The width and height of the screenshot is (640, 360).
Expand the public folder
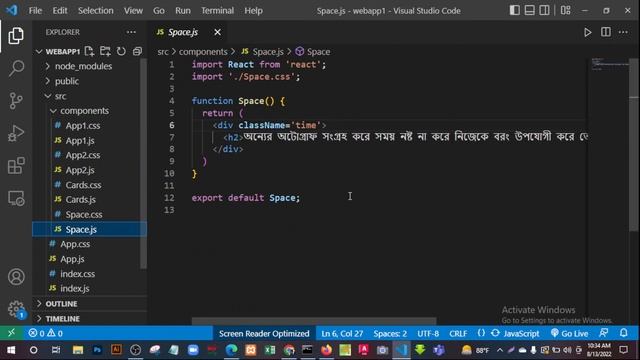67,81
